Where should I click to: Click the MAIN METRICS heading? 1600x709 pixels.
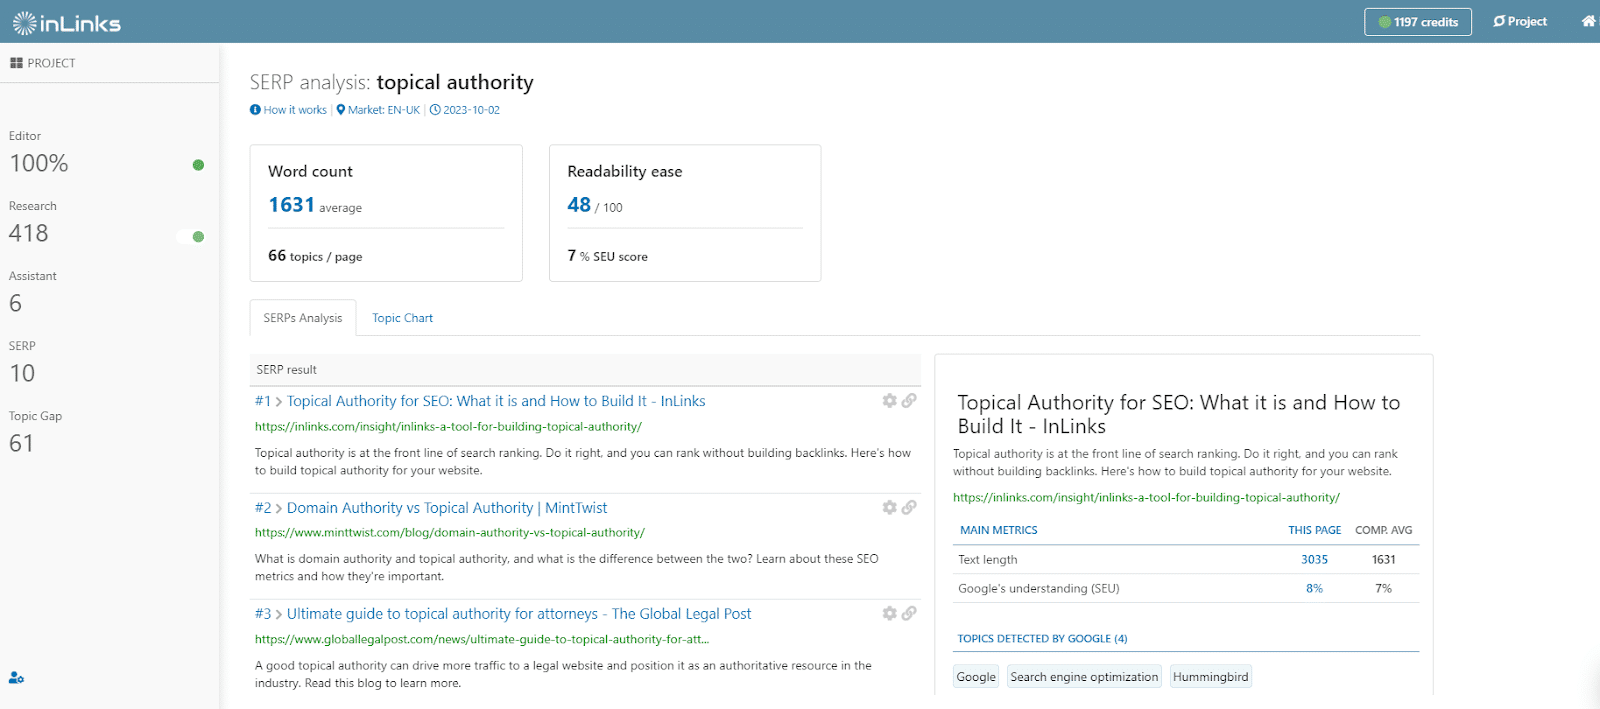tap(999, 530)
